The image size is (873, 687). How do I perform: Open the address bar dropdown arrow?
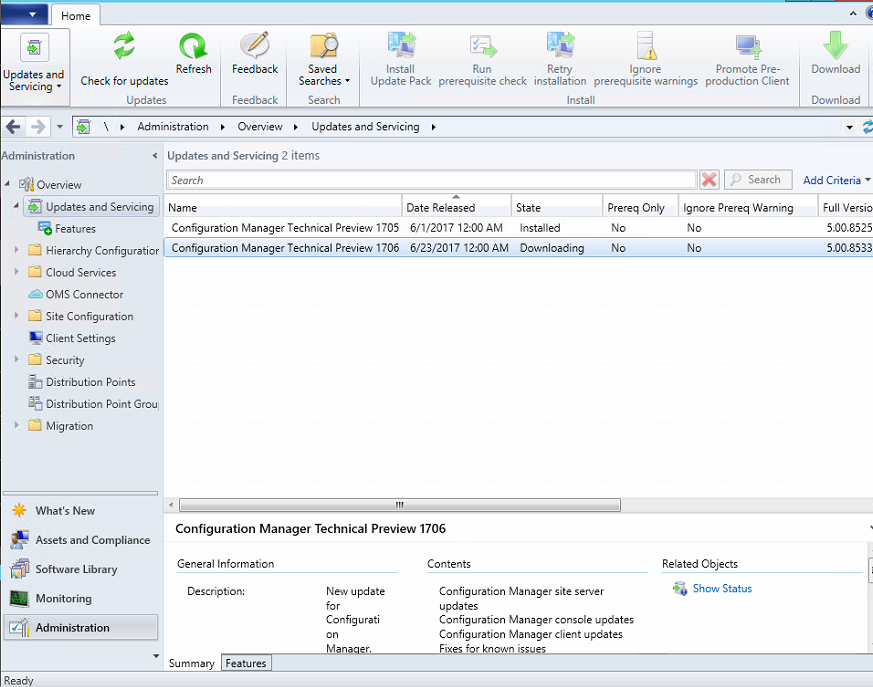pyautogui.click(x=849, y=127)
